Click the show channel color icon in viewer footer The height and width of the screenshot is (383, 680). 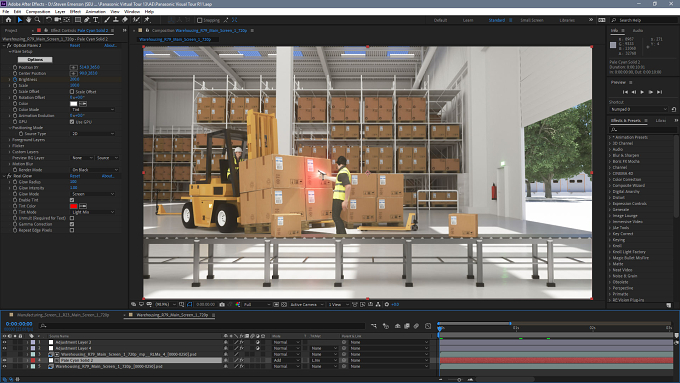point(238,304)
